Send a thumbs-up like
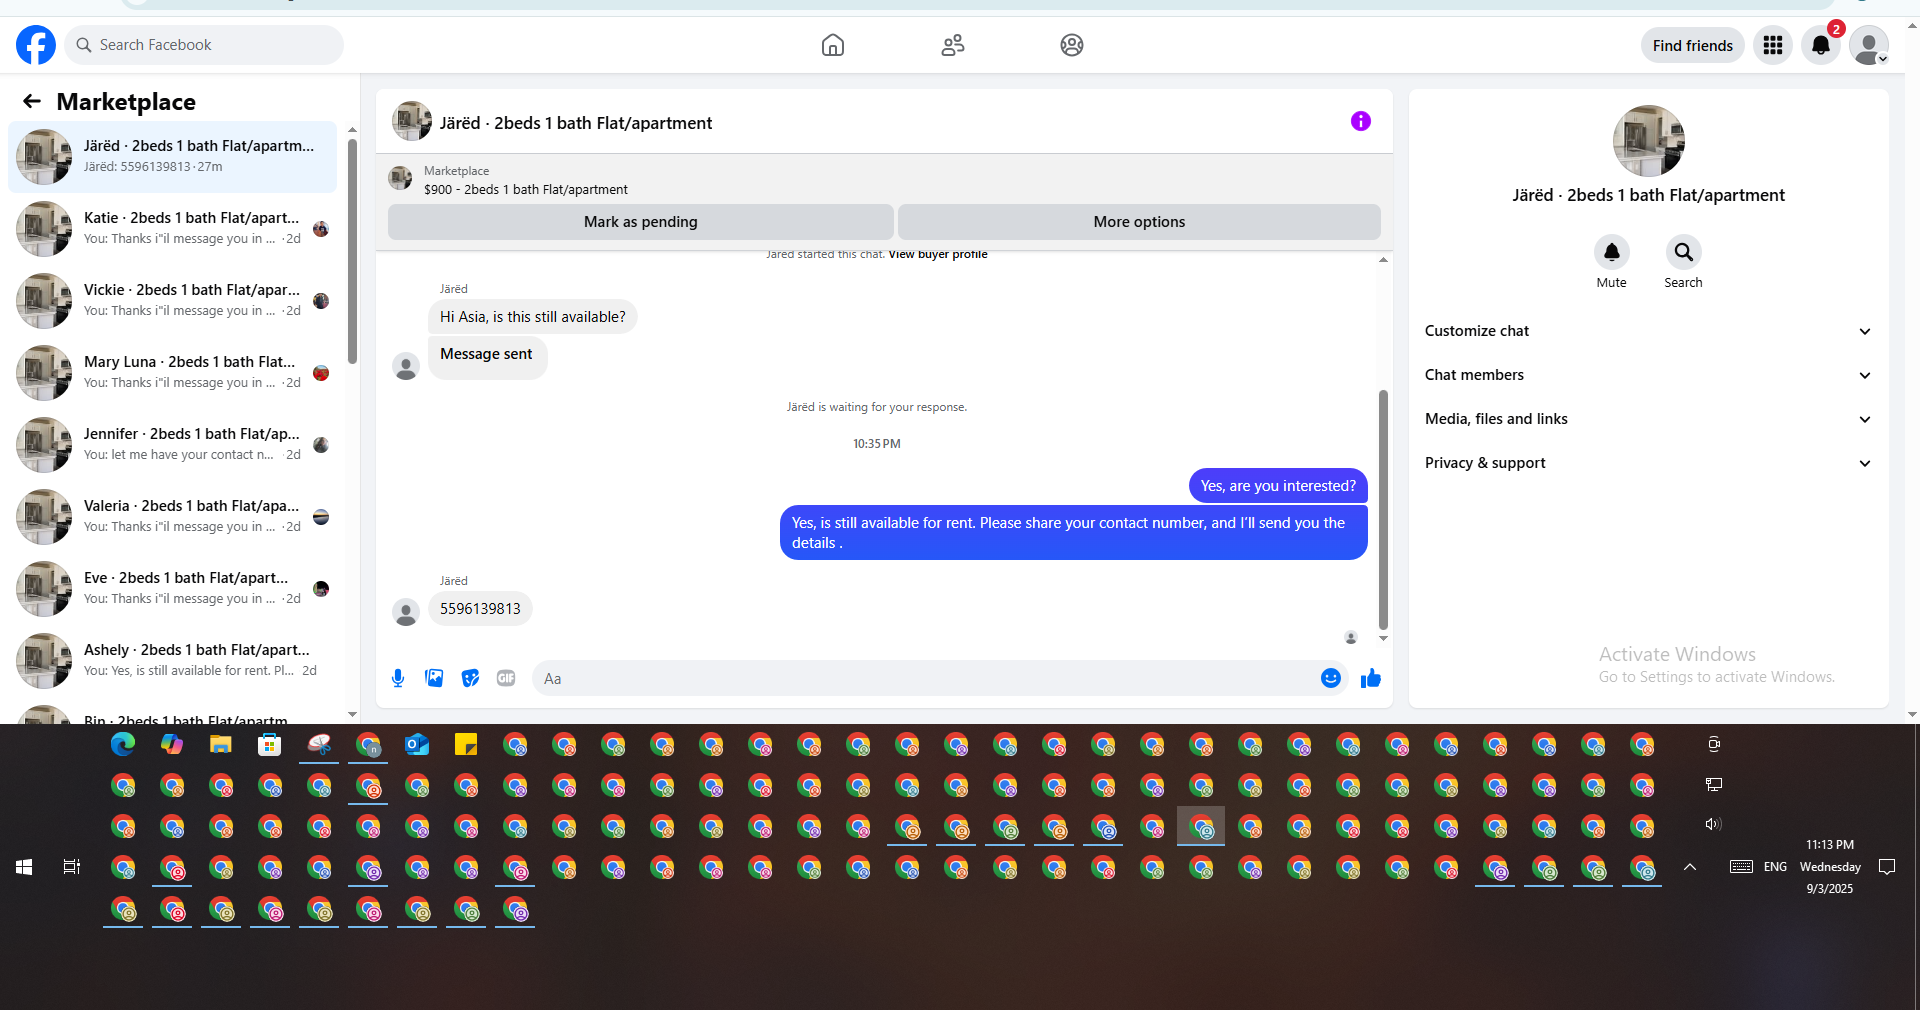The width and height of the screenshot is (1920, 1010). (1371, 678)
